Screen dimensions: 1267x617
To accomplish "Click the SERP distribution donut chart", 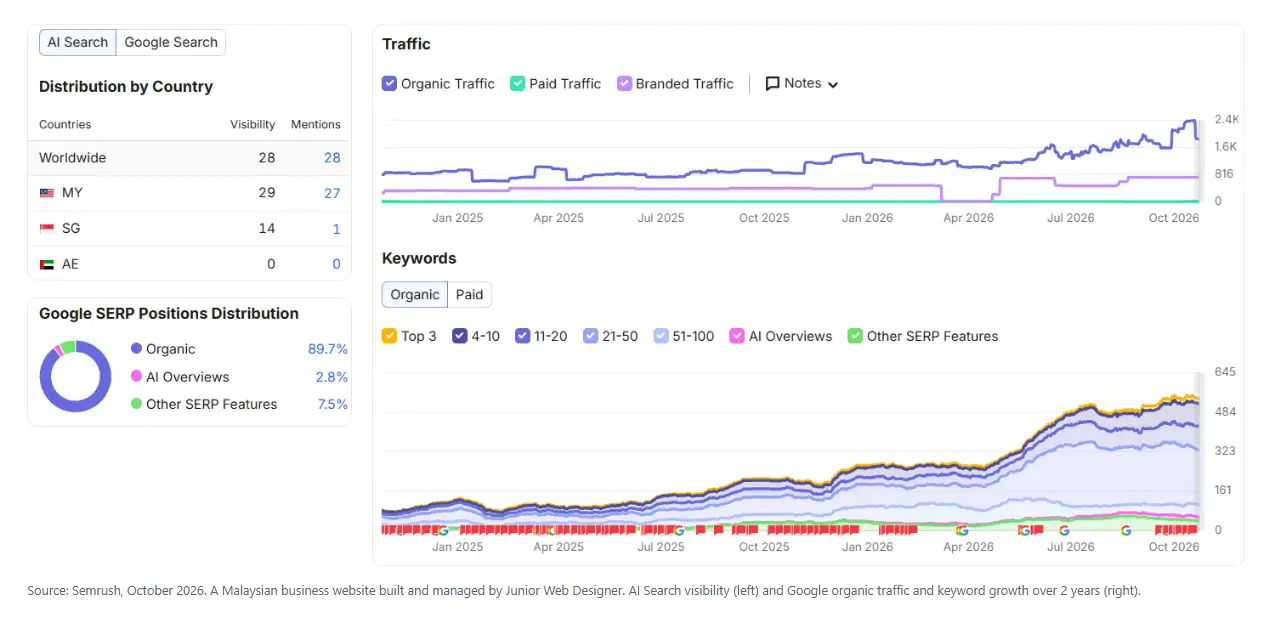I will (x=75, y=376).
